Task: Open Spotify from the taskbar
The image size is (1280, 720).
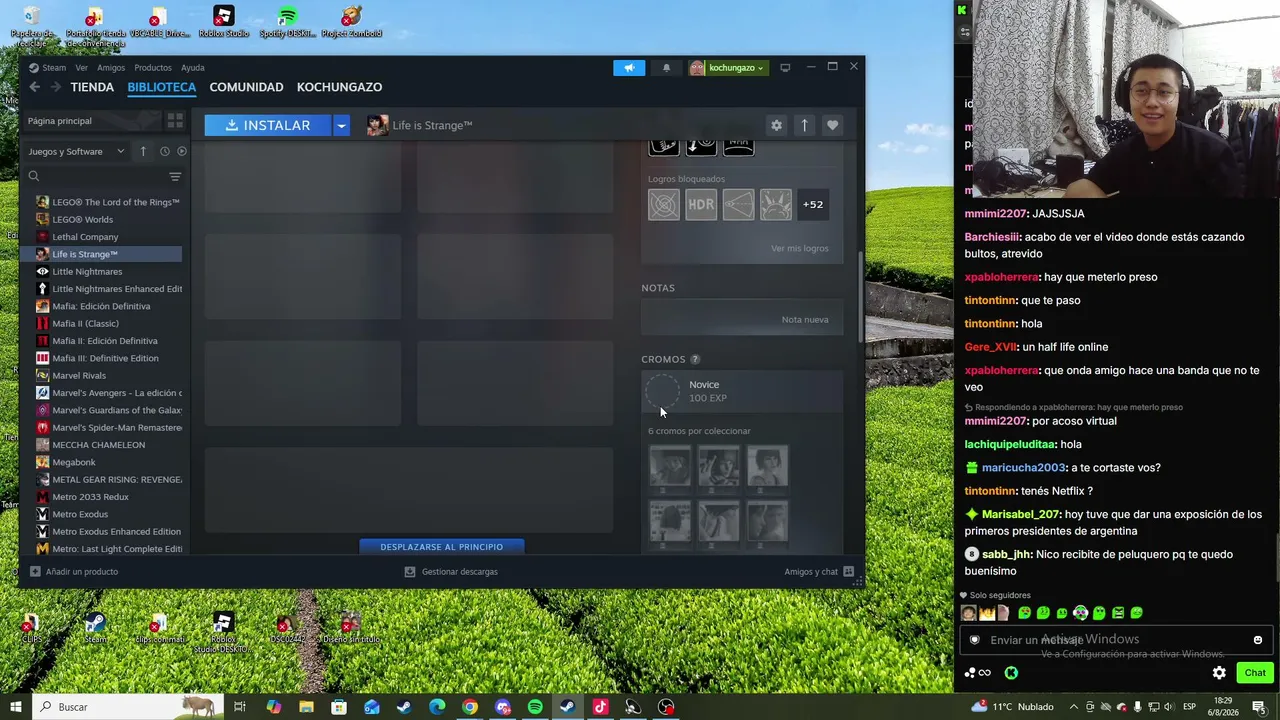Action: coord(535,707)
